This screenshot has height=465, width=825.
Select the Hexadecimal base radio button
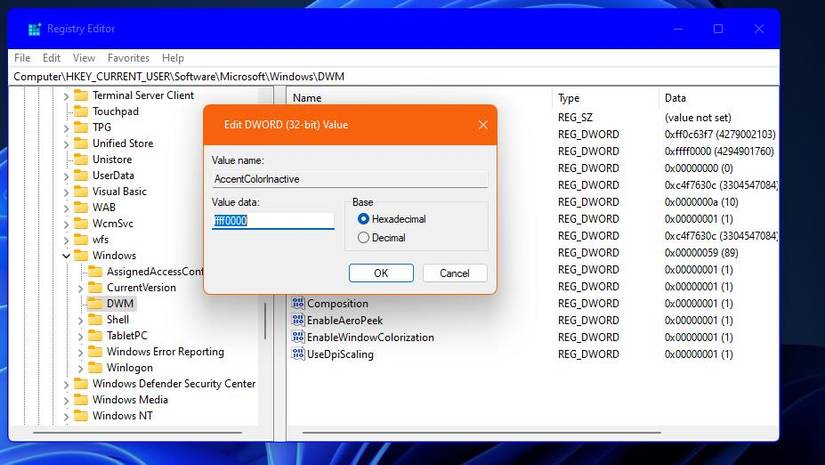pos(363,219)
